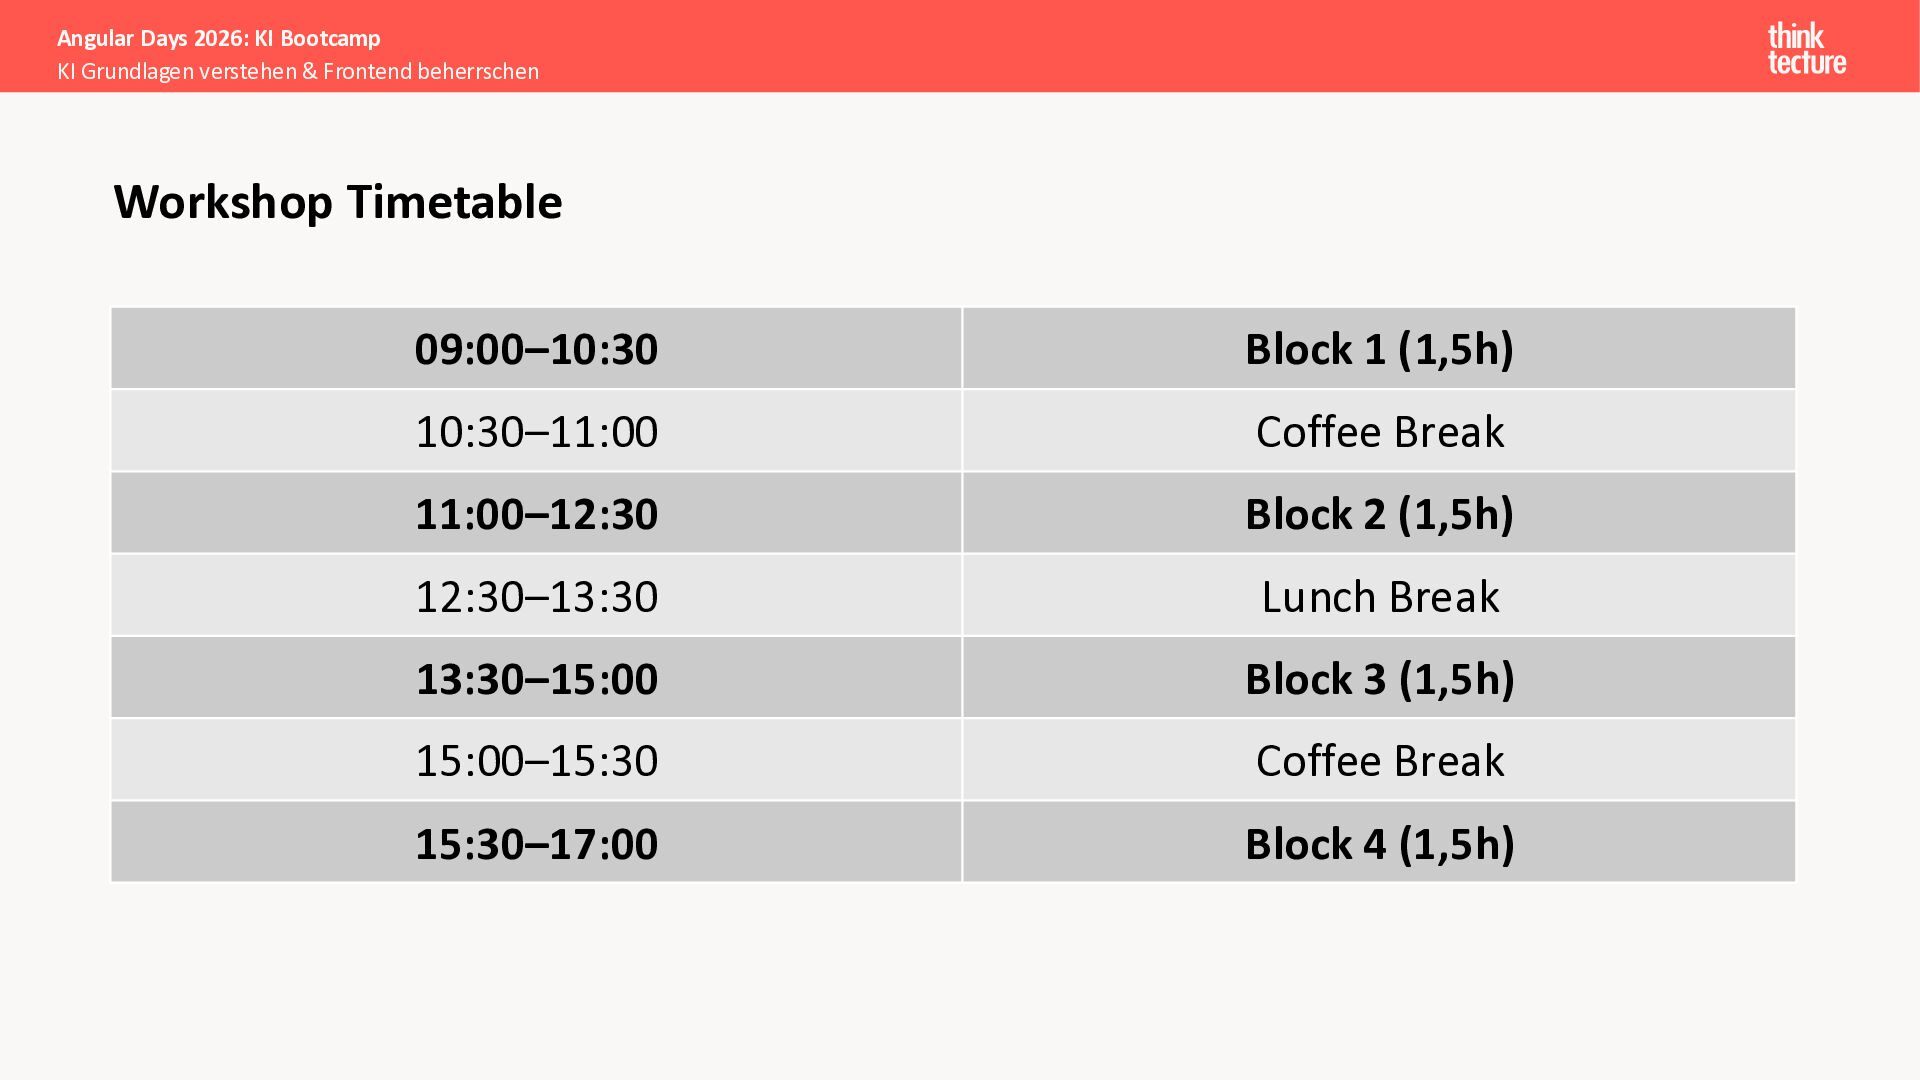The width and height of the screenshot is (1920, 1080).
Task: Click the 15:00–15:30 time cell
Action: [x=536, y=760]
